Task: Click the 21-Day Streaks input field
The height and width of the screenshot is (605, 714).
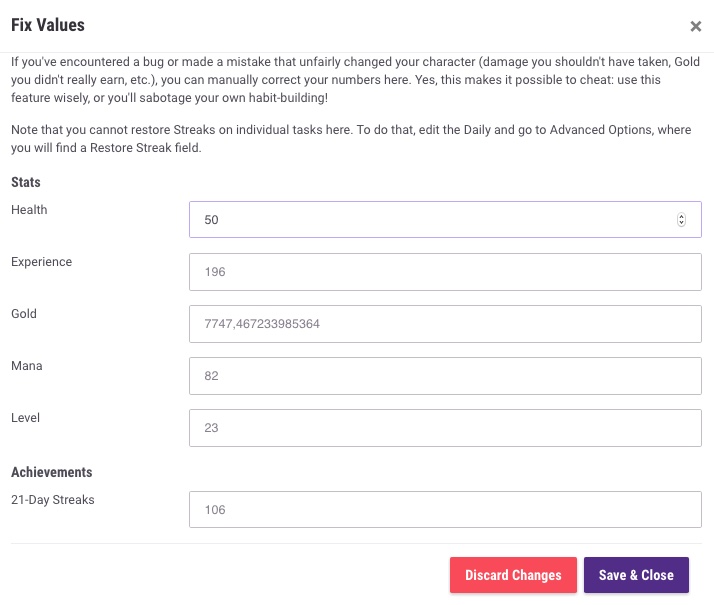Action: click(x=445, y=509)
